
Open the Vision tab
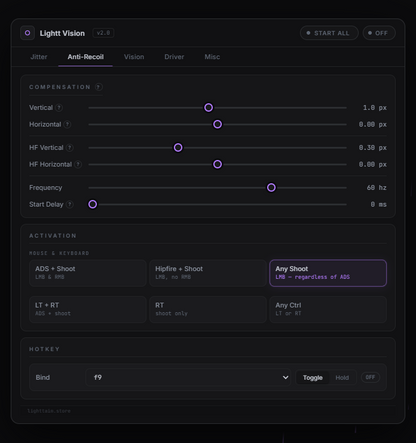134,57
